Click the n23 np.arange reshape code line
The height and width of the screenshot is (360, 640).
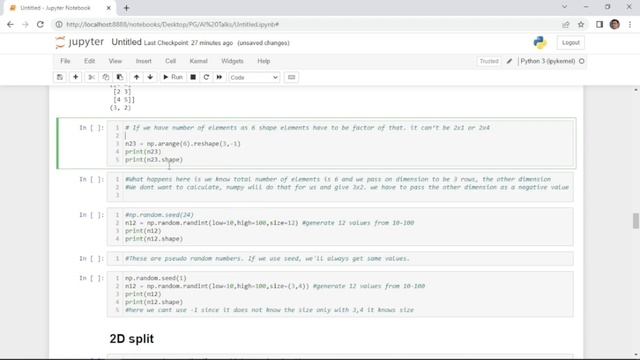pos(183,144)
